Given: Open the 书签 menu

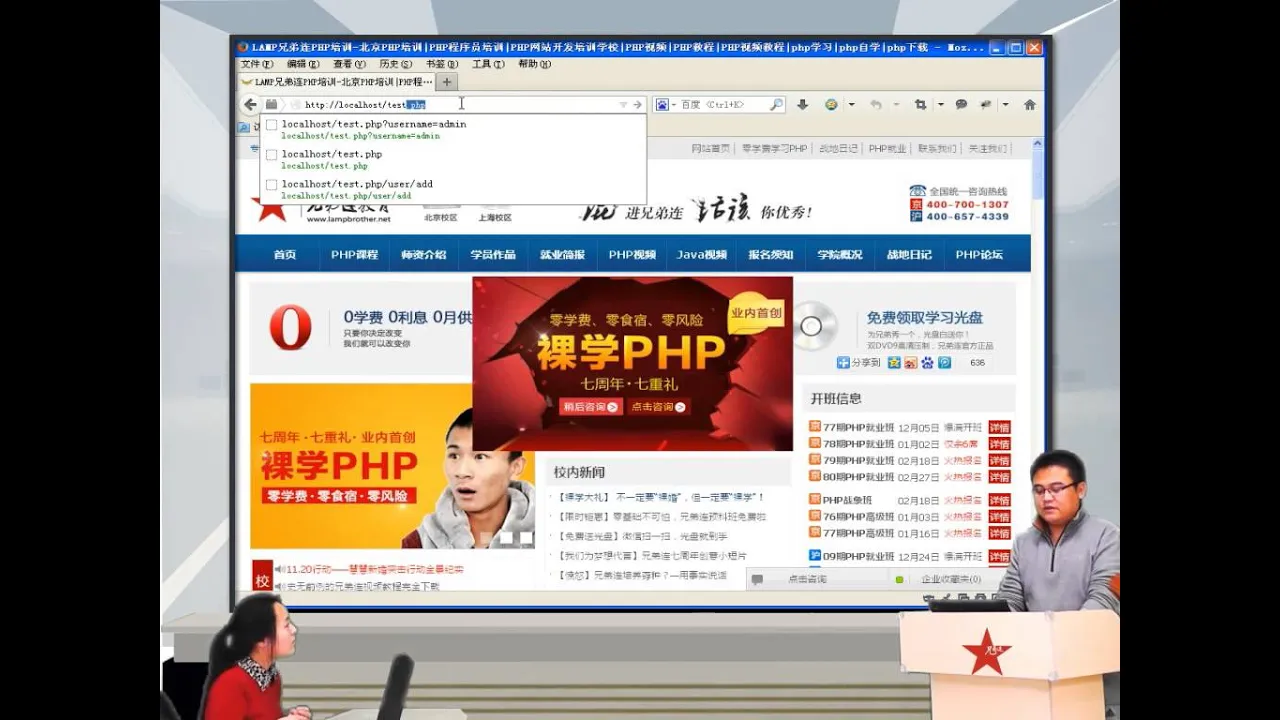Looking at the screenshot, I should (441, 64).
